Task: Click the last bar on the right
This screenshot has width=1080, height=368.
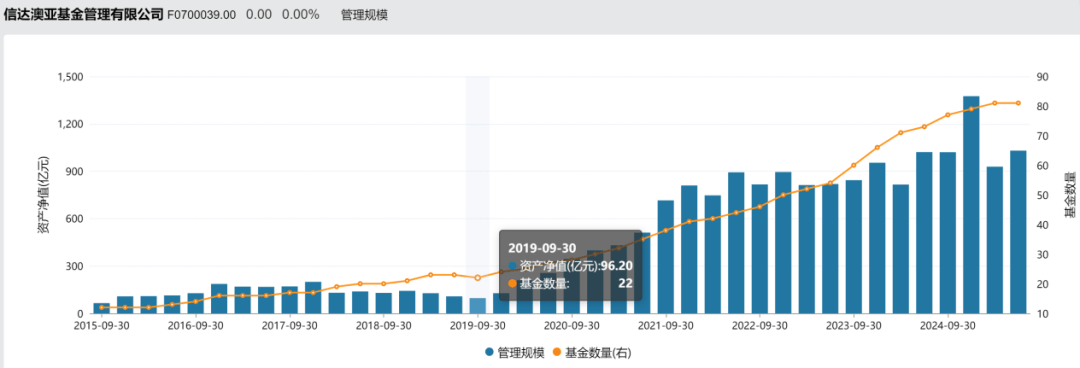Action: click(1018, 232)
